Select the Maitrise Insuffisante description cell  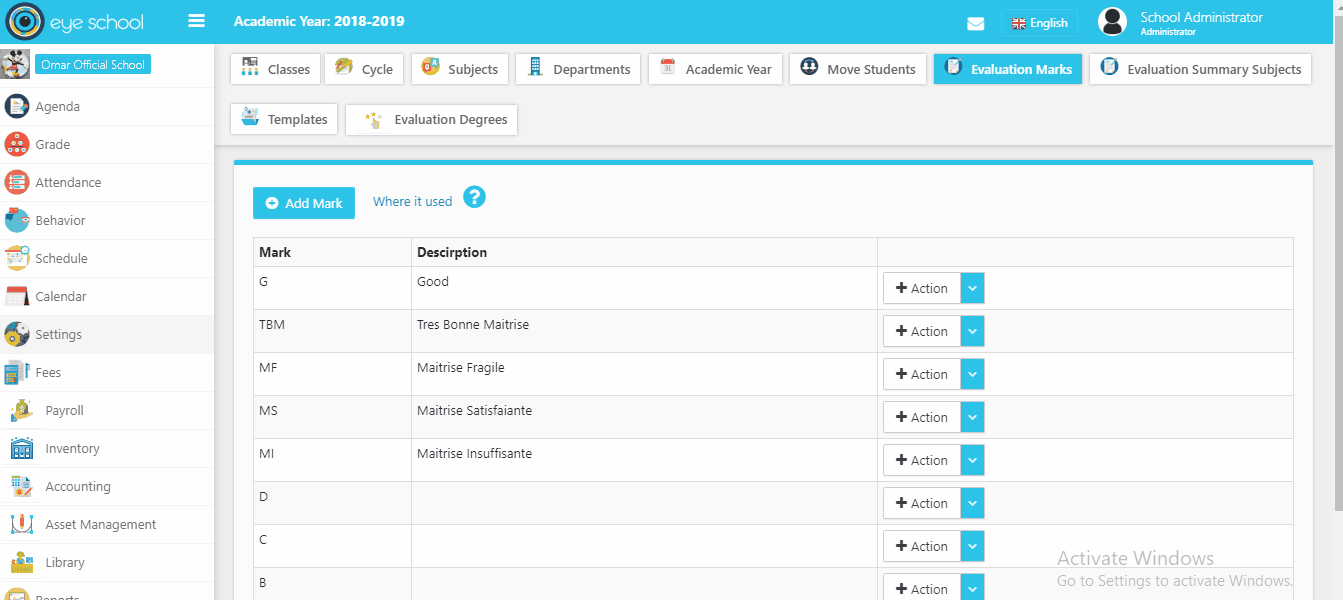click(644, 460)
